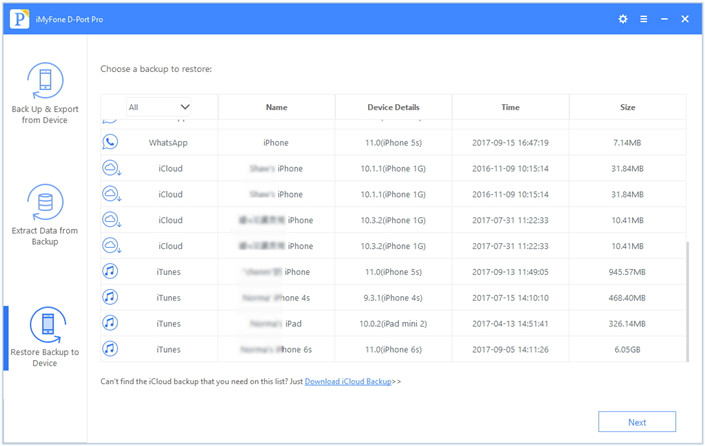Select time 2017-09-15 16:47:19
This screenshot has height=446, width=705.
[510, 143]
